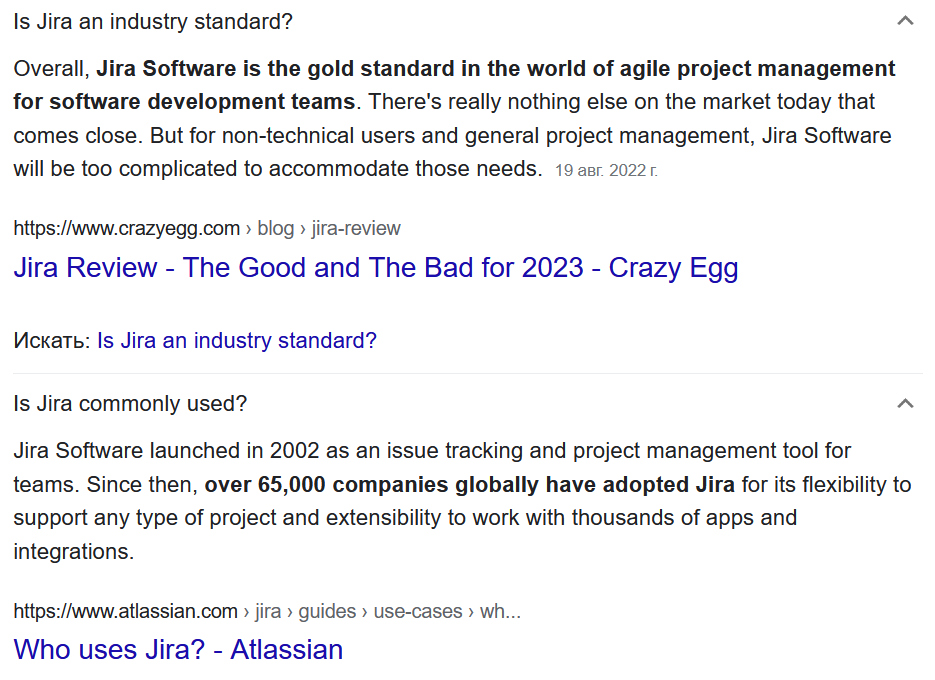The width and height of the screenshot is (935, 680).
Task: Click the "Is Jira commonly used?" question heading
Action: (x=130, y=404)
